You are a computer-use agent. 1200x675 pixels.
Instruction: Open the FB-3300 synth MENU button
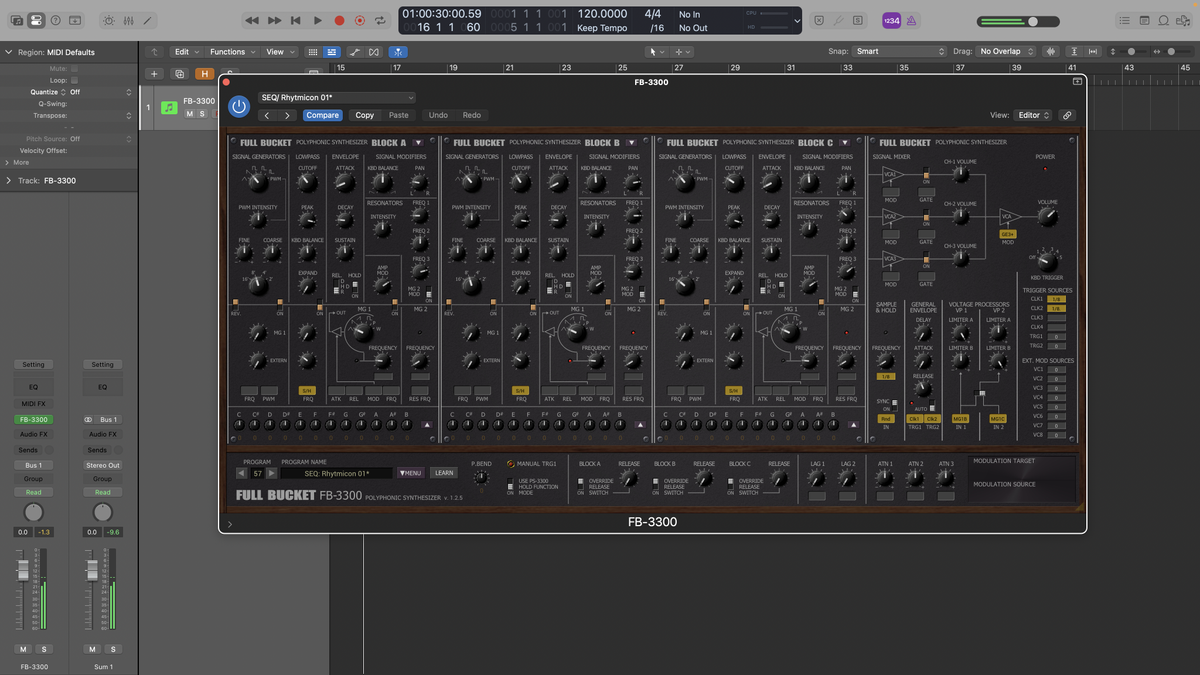coord(410,473)
